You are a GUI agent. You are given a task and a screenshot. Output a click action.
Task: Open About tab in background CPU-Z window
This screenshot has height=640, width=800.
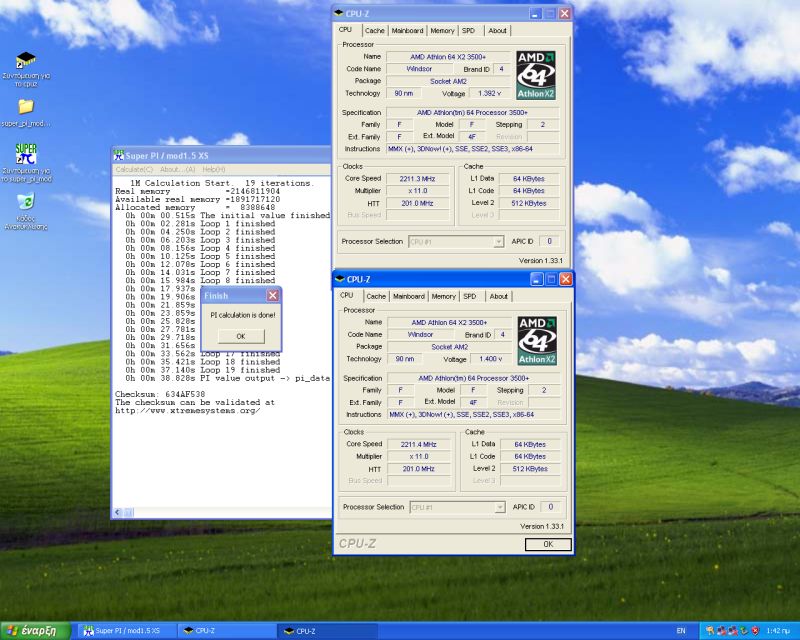coord(497,31)
